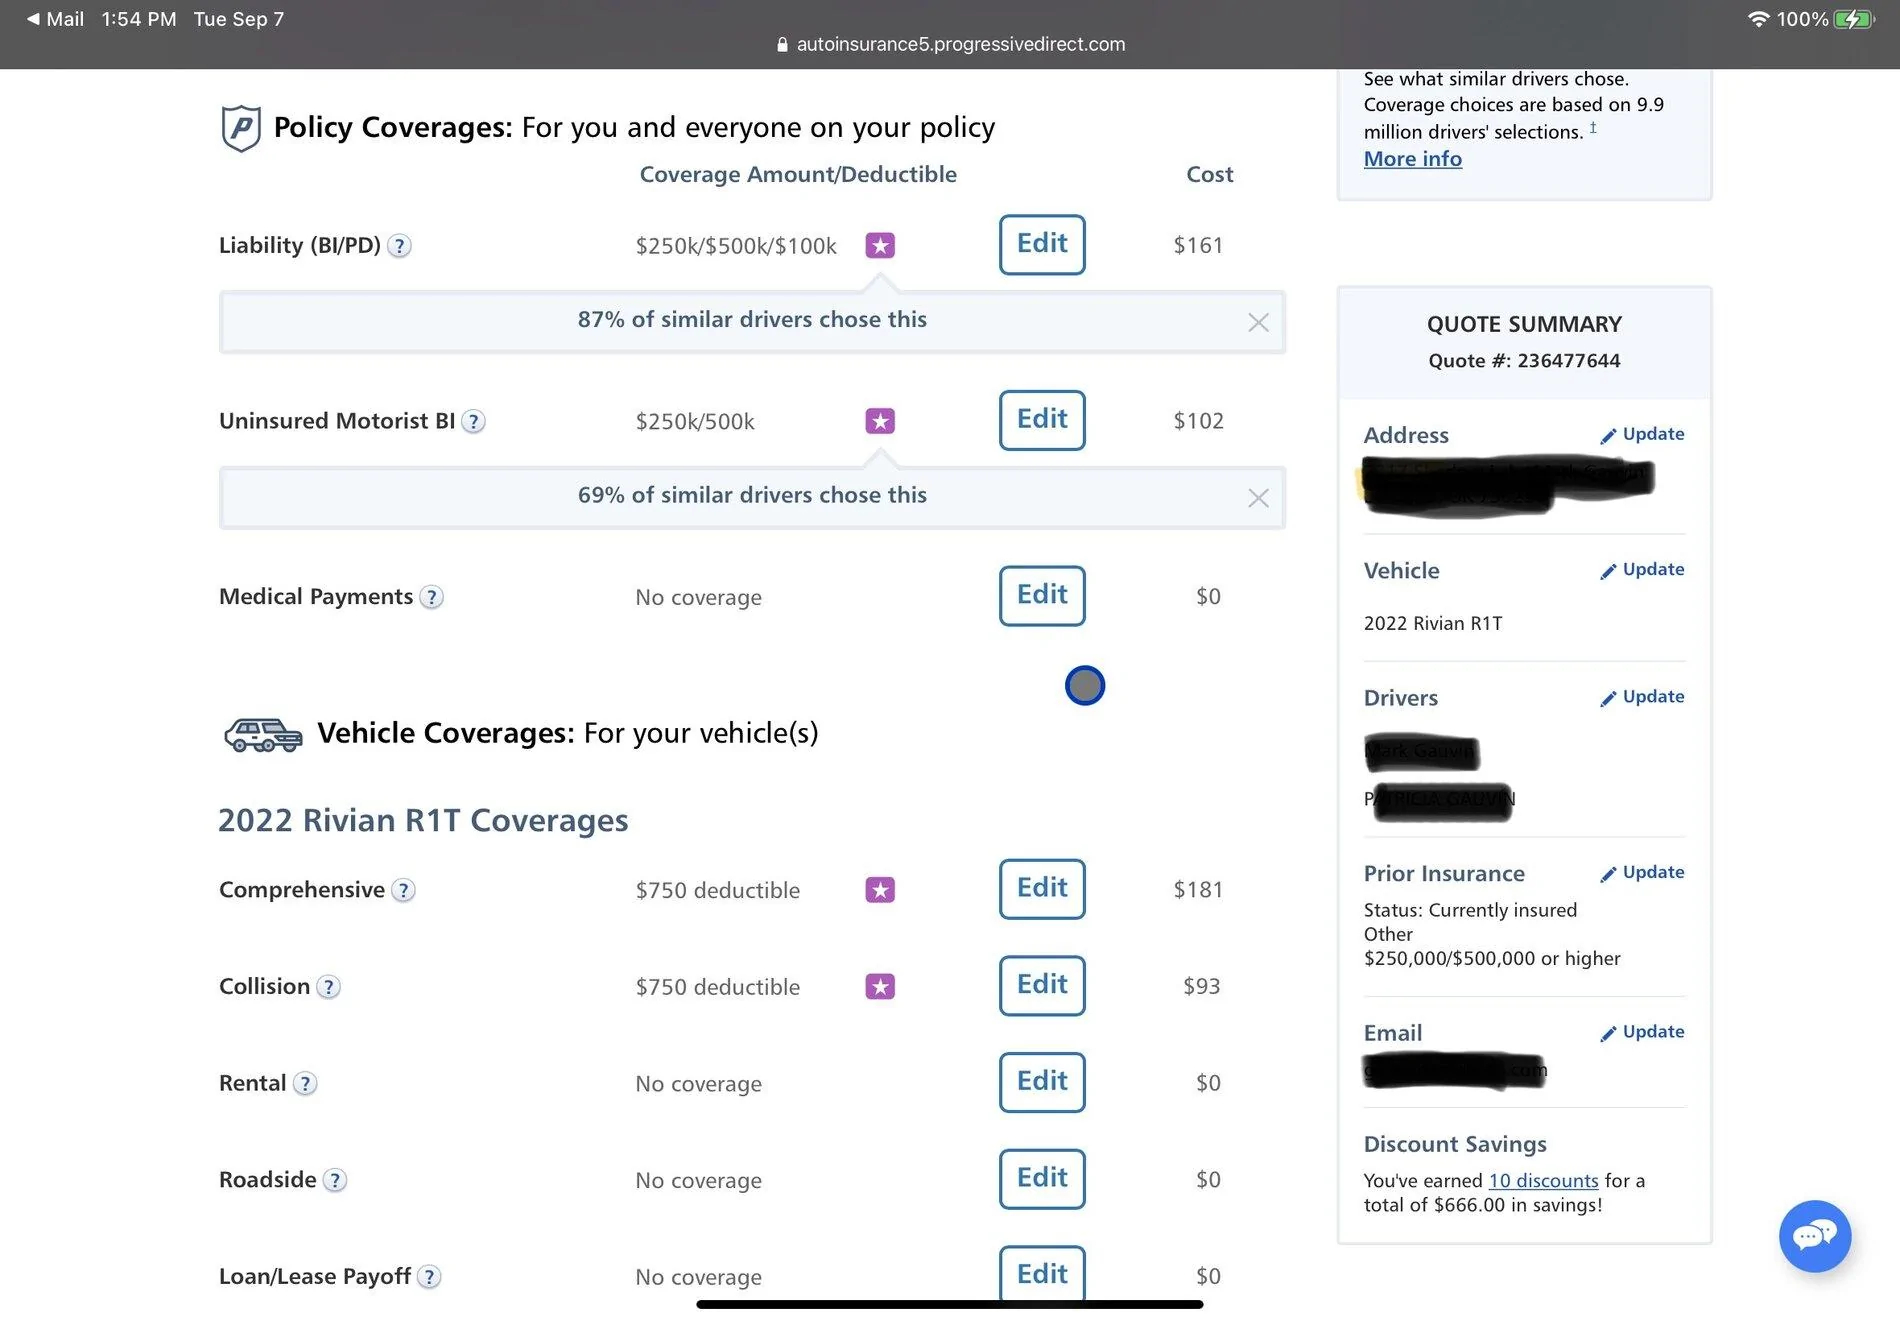The height and width of the screenshot is (1321, 1900).
Task: Click the Coverage Amount/Deductible column header
Action: [798, 175]
